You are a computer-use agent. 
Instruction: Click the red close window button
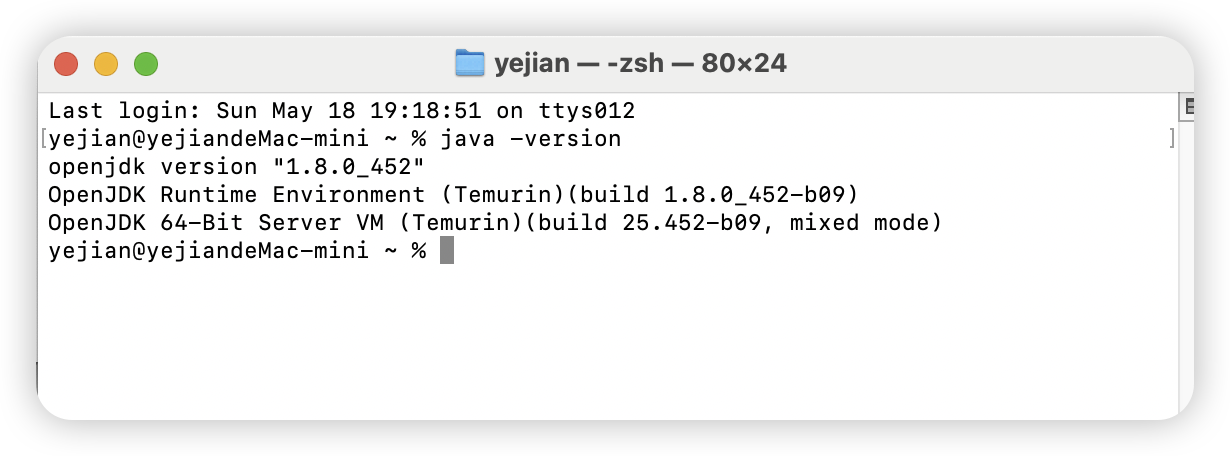click(66, 64)
